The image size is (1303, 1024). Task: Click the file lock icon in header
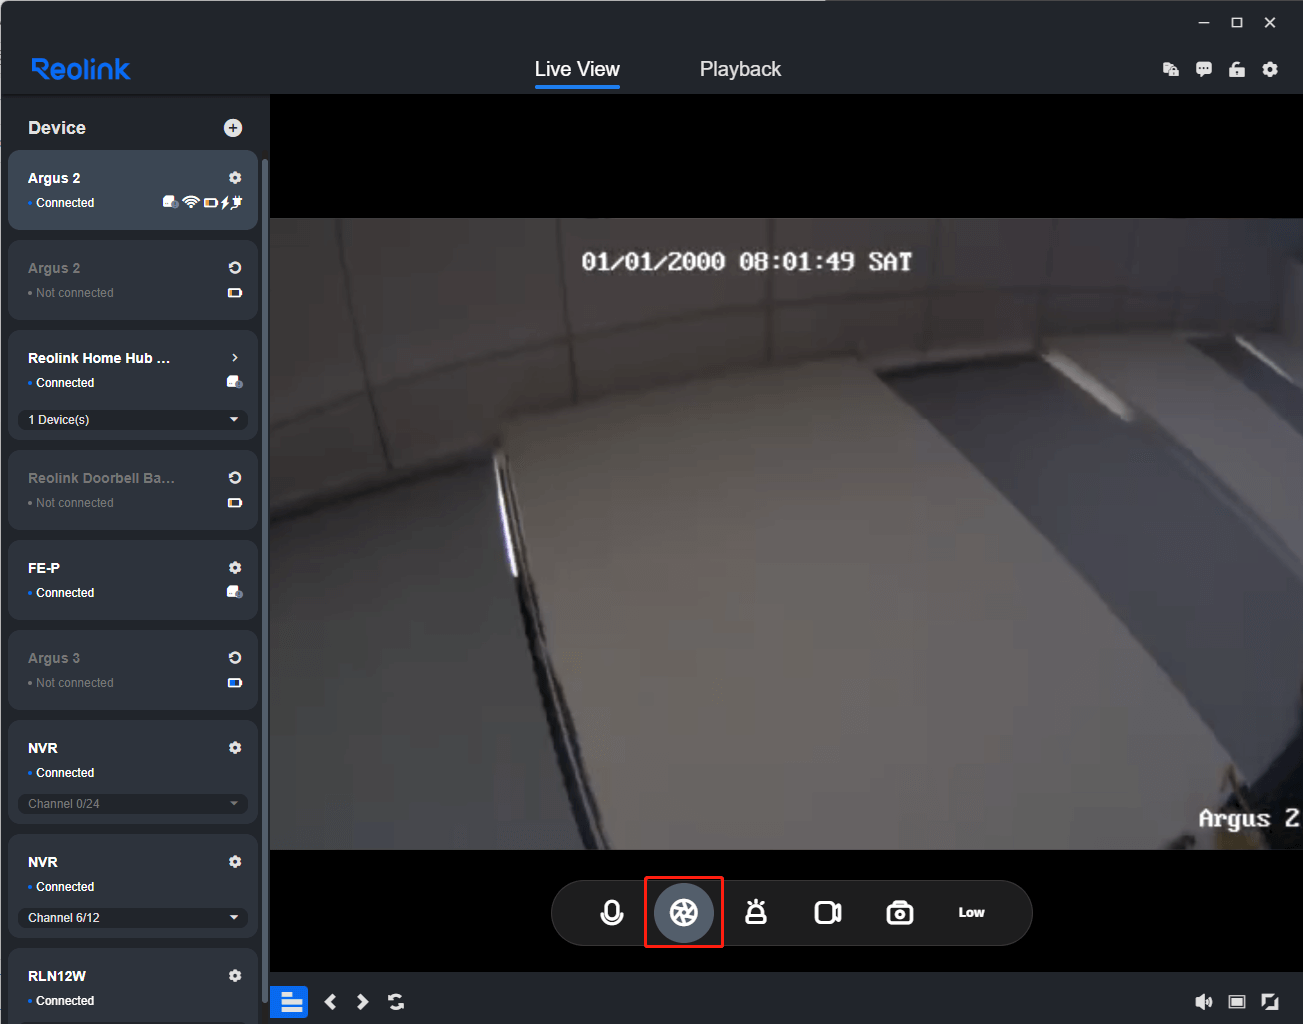point(1171,70)
